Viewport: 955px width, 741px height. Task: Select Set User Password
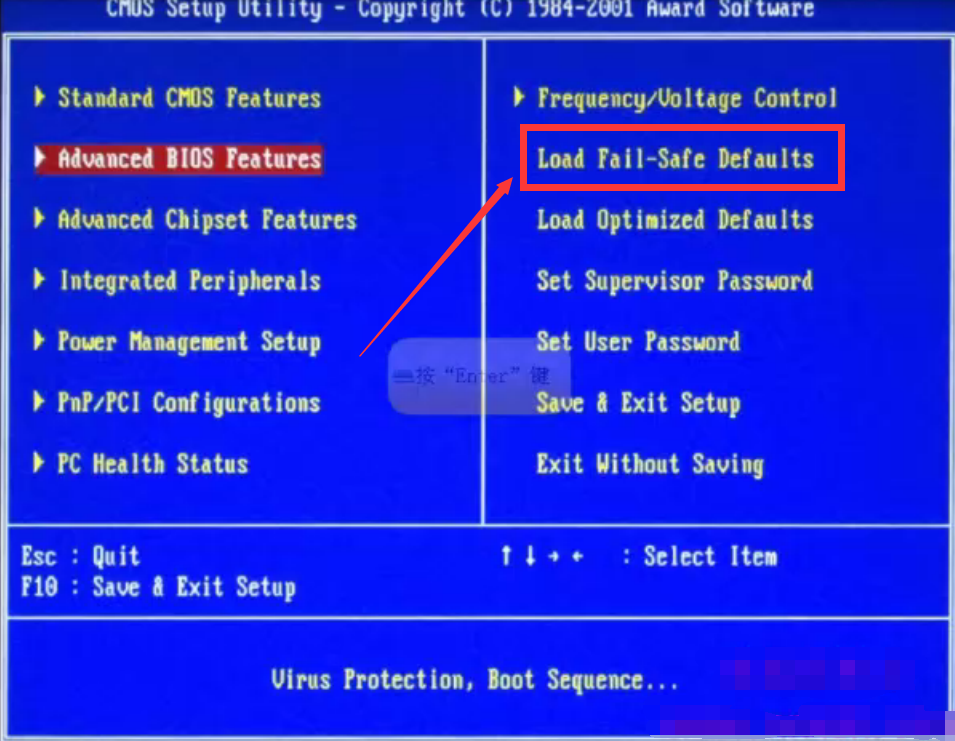point(638,342)
